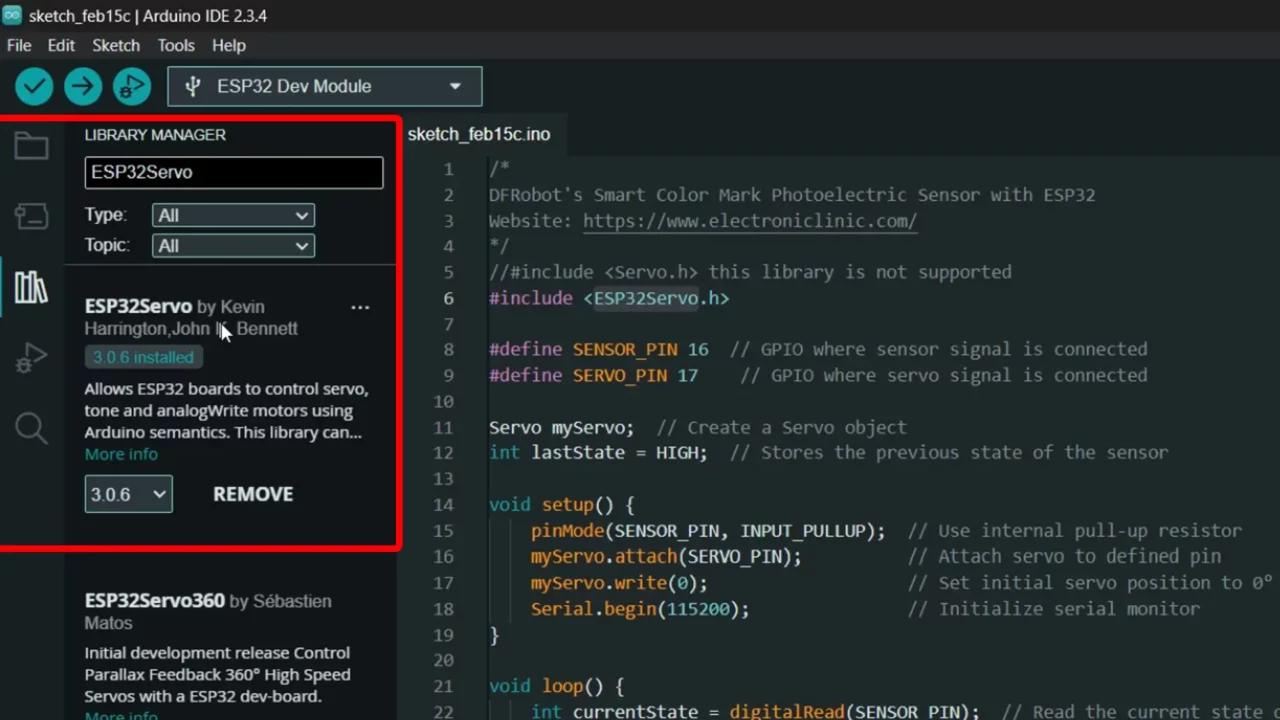Screen dimensions: 1280x720
Task: Click the Verify checkmark button
Action: point(34,86)
